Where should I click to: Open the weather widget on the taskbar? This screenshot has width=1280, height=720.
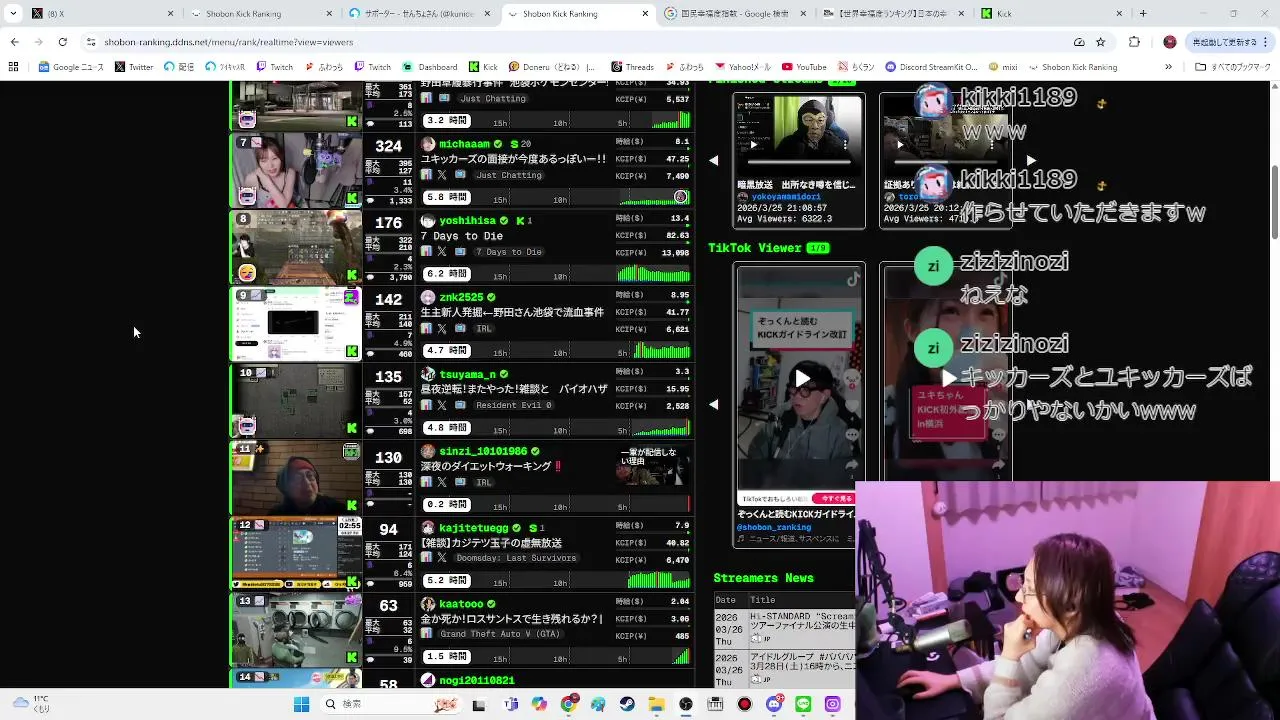[30, 704]
